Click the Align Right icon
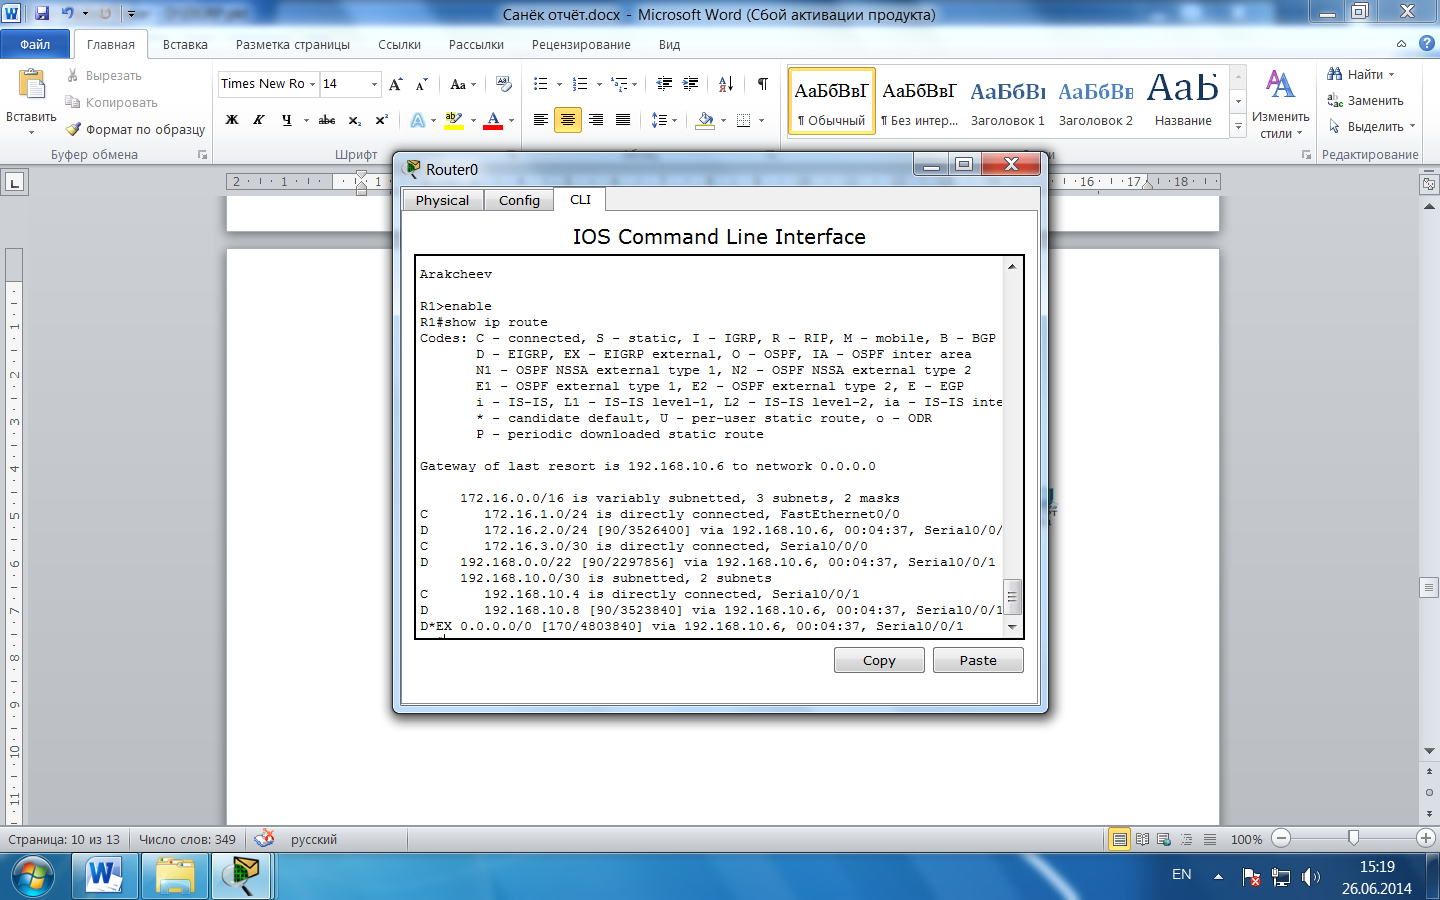Image resolution: width=1440 pixels, height=900 pixels. pyautogui.click(x=596, y=120)
